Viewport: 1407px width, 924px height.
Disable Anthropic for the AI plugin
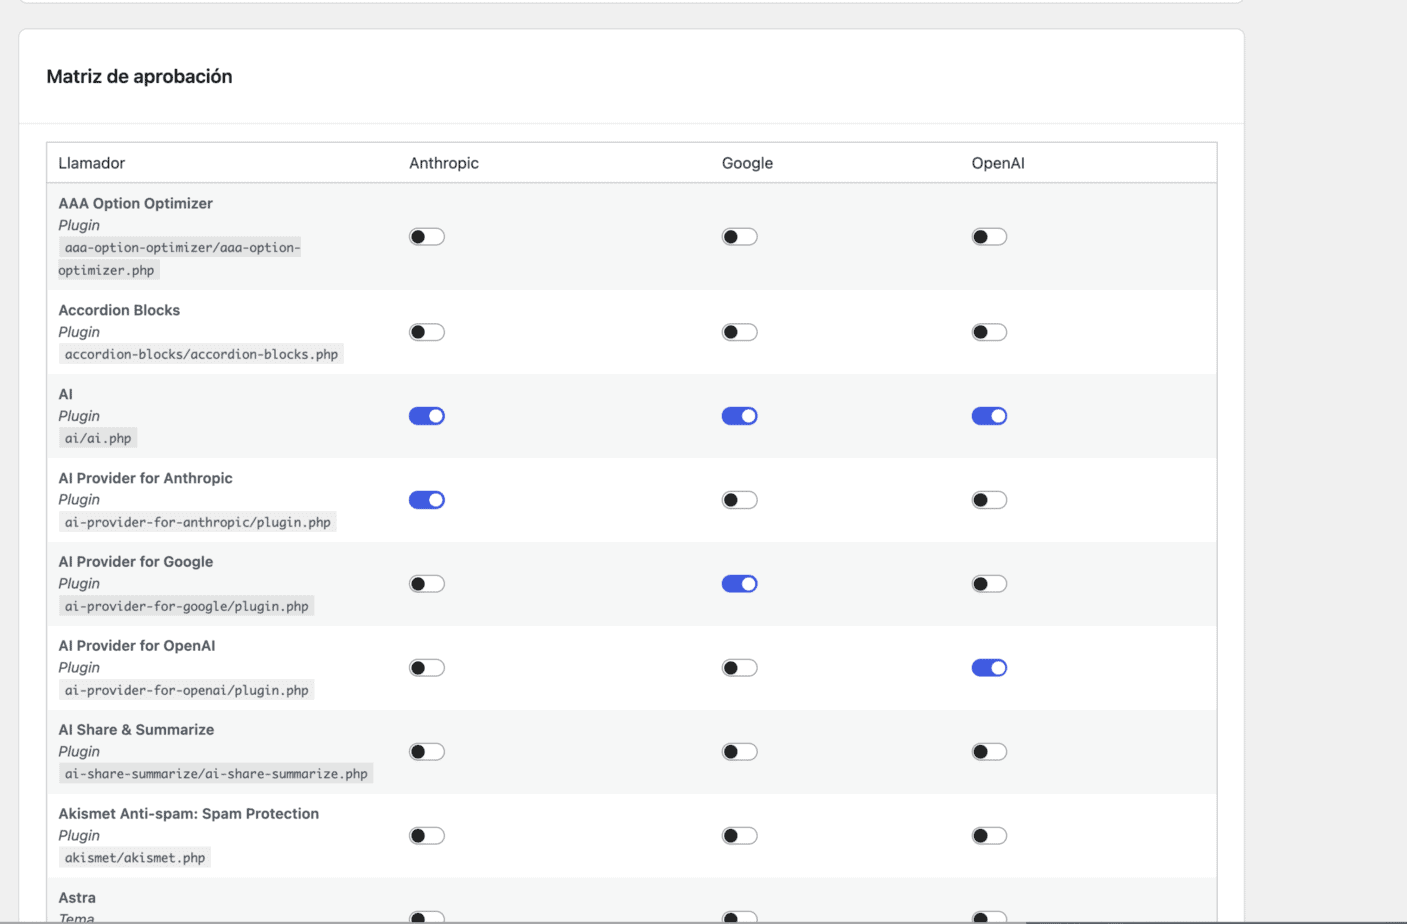[x=427, y=416]
